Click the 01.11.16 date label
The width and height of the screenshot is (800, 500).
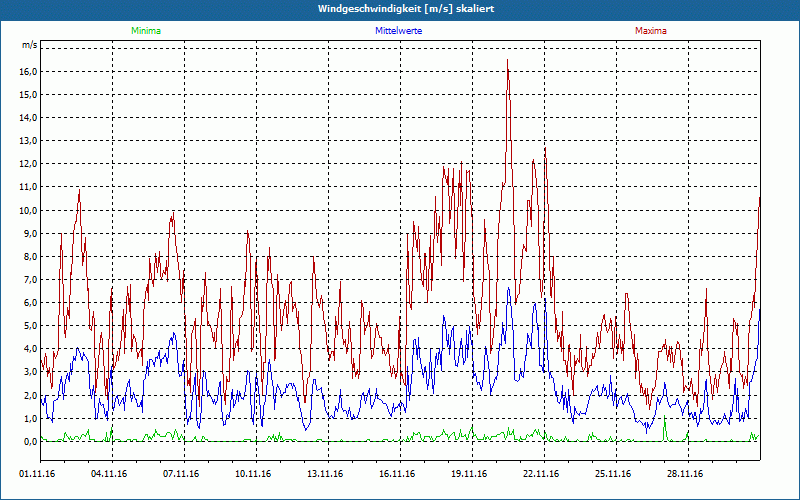(x=37, y=474)
